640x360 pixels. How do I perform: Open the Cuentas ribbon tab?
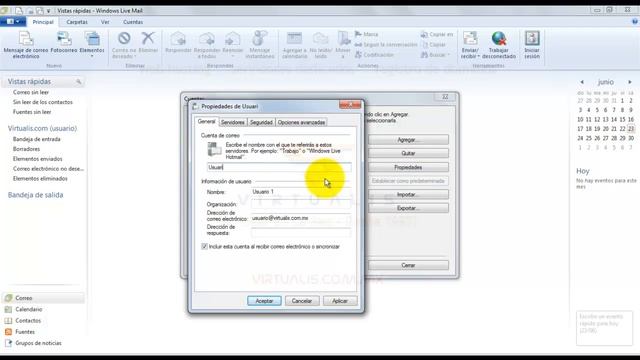[133, 22]
